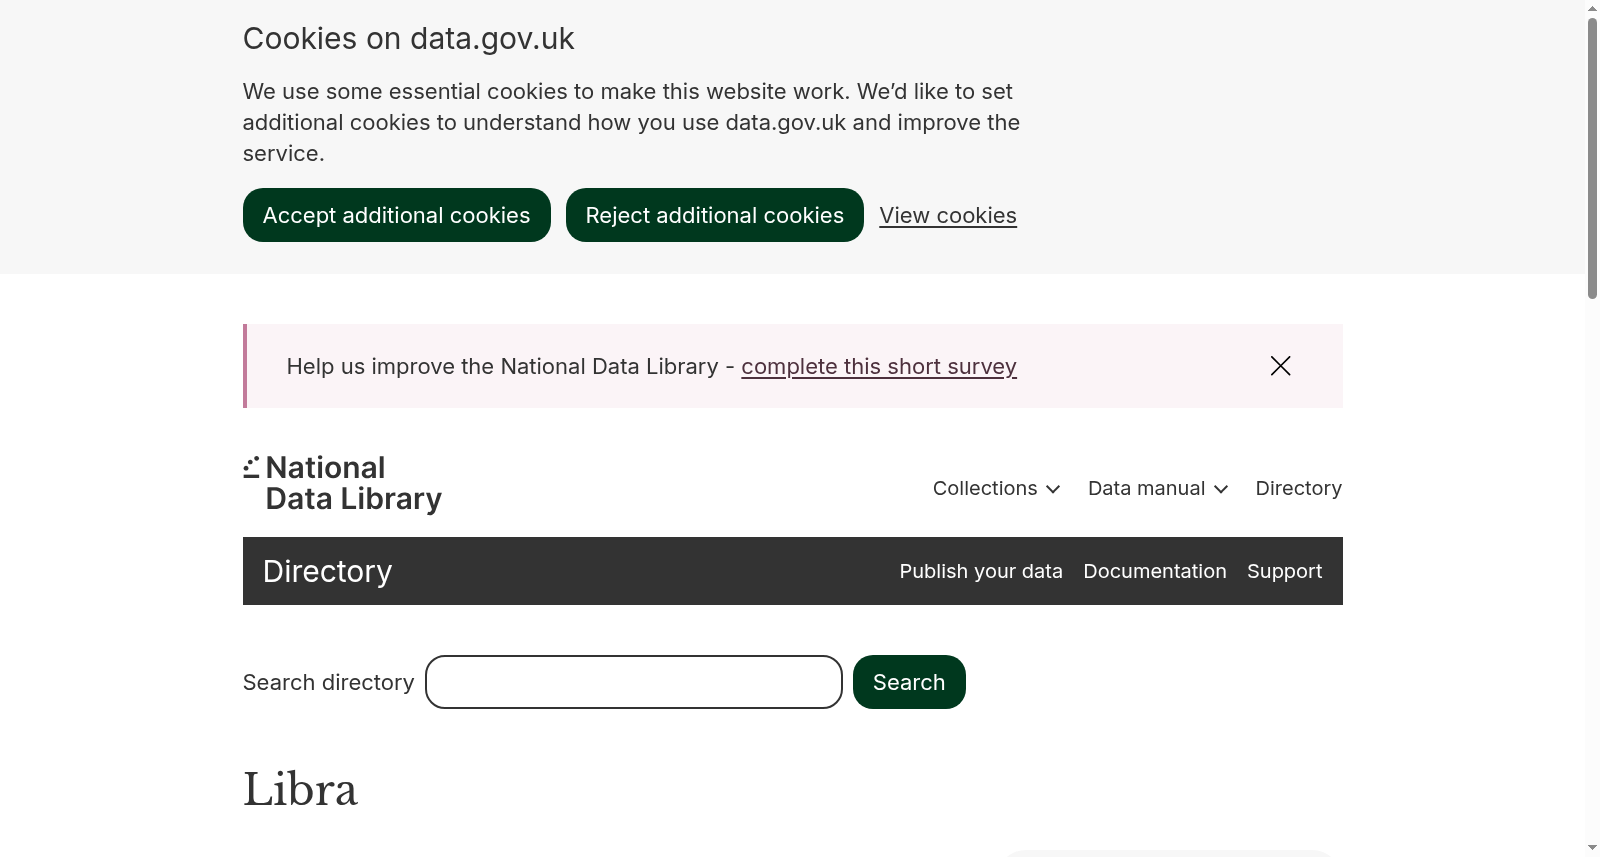Image resolution: width=1600 pixels, height=857 pixels.
Task: Click the Libra page heading
Action: click(x=300, y=790)
